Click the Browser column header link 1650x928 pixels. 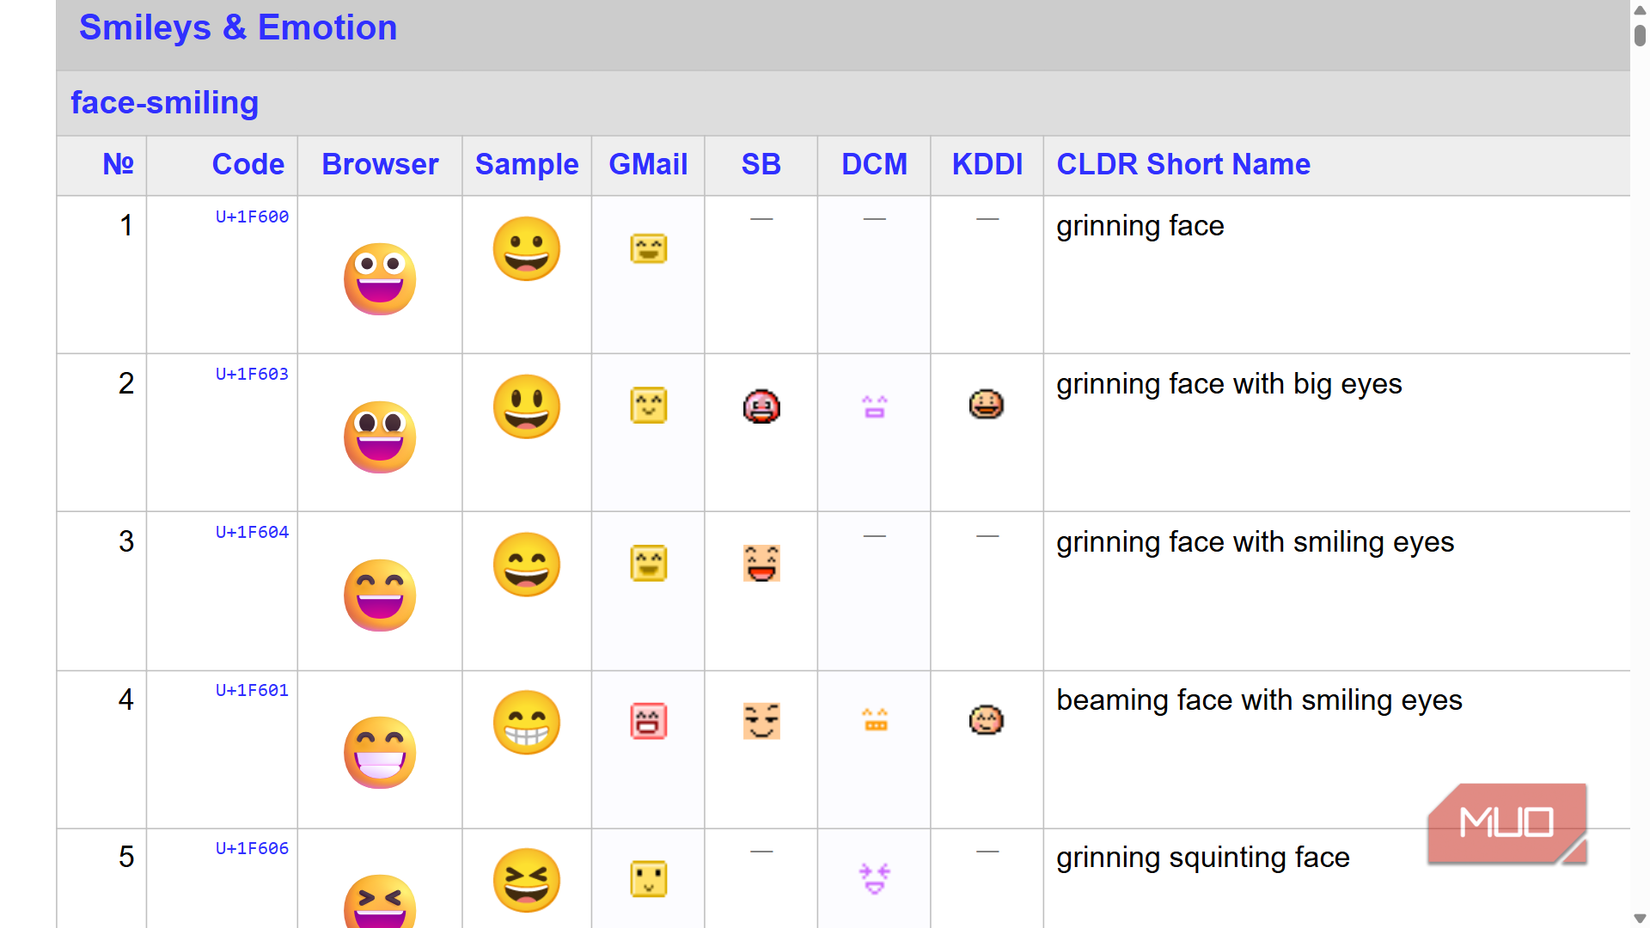(380, 164)
